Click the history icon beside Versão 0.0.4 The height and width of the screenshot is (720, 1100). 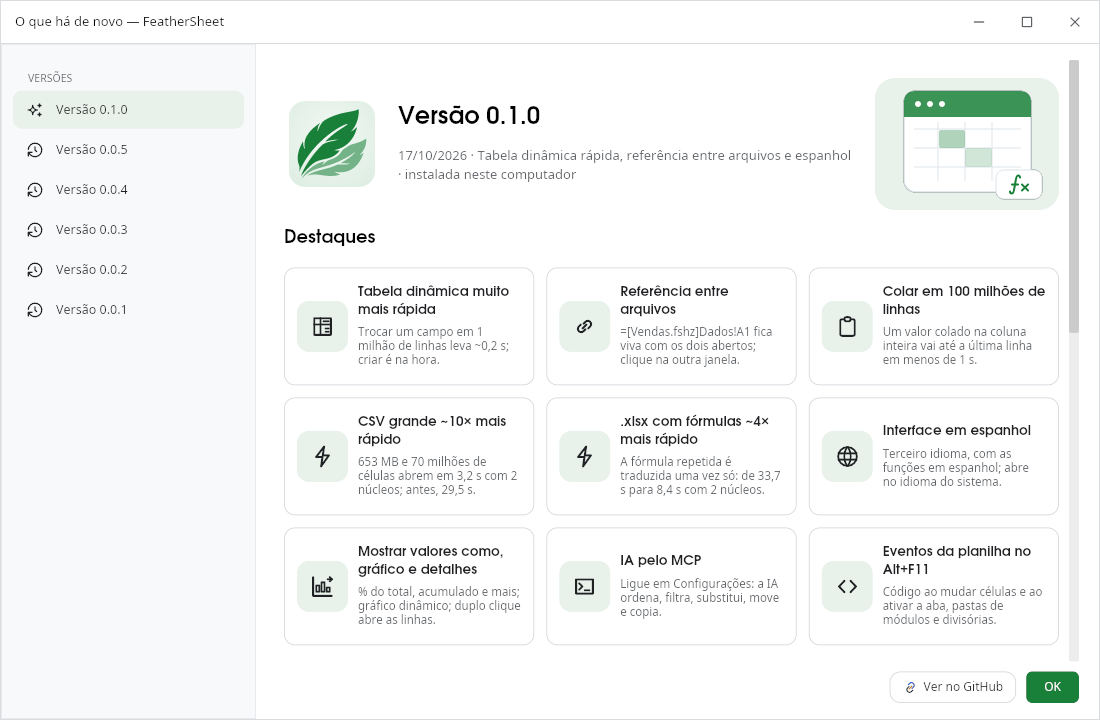click(x=35, y=189)
